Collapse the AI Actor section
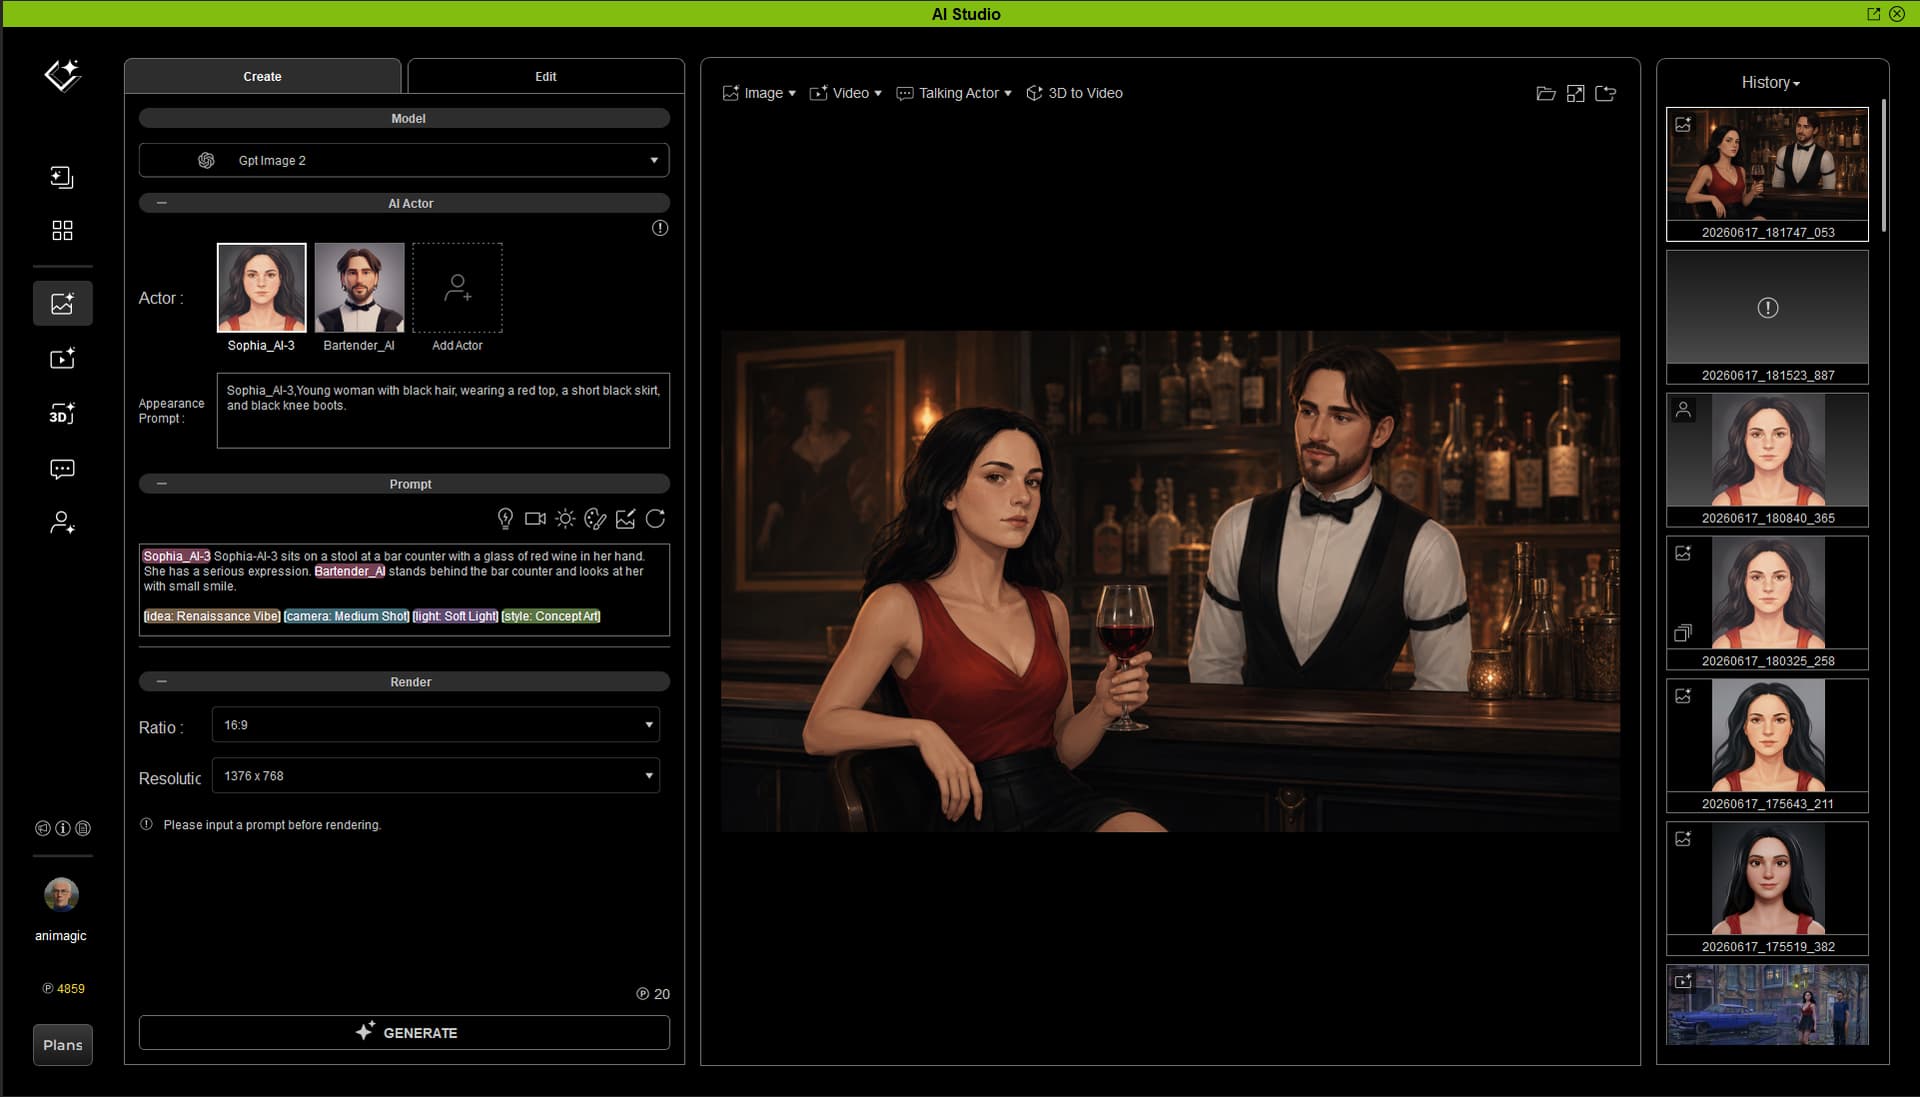 pos(162,203)
